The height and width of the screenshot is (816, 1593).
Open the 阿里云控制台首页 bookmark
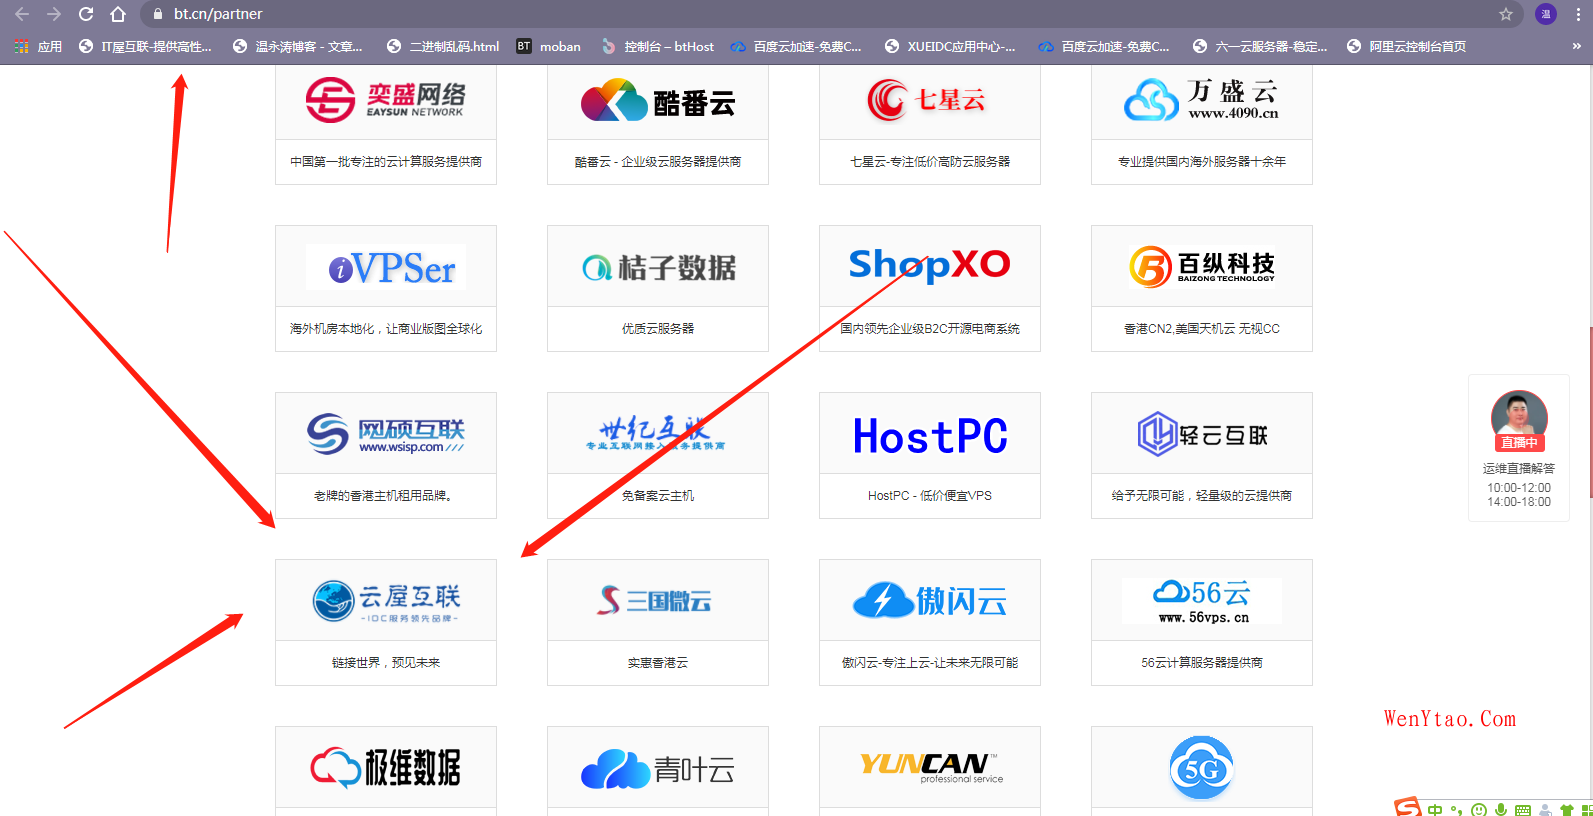tap(1406, 46)
